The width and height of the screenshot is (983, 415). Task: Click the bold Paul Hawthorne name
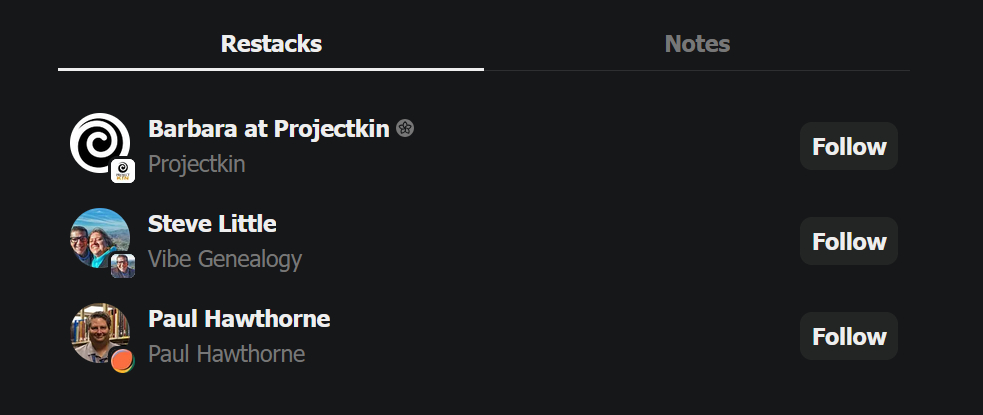click(239, 319)
